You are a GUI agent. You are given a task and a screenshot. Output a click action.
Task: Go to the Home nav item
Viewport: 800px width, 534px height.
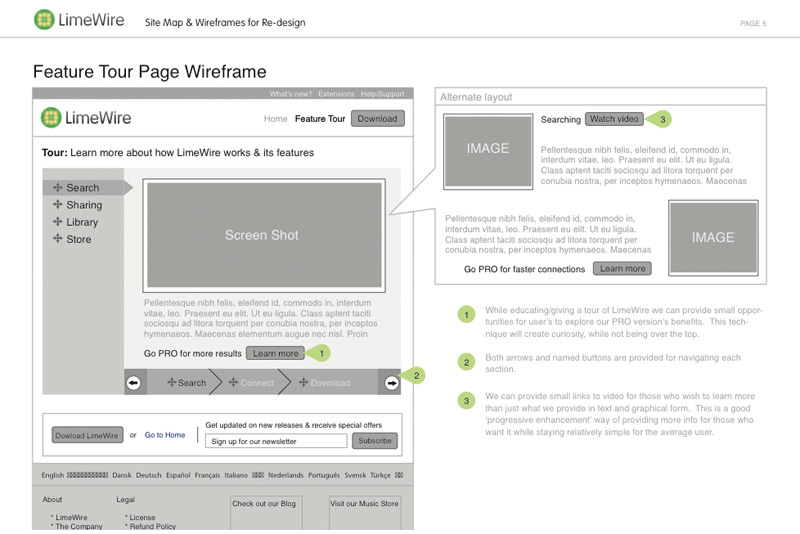click(275, 119)
